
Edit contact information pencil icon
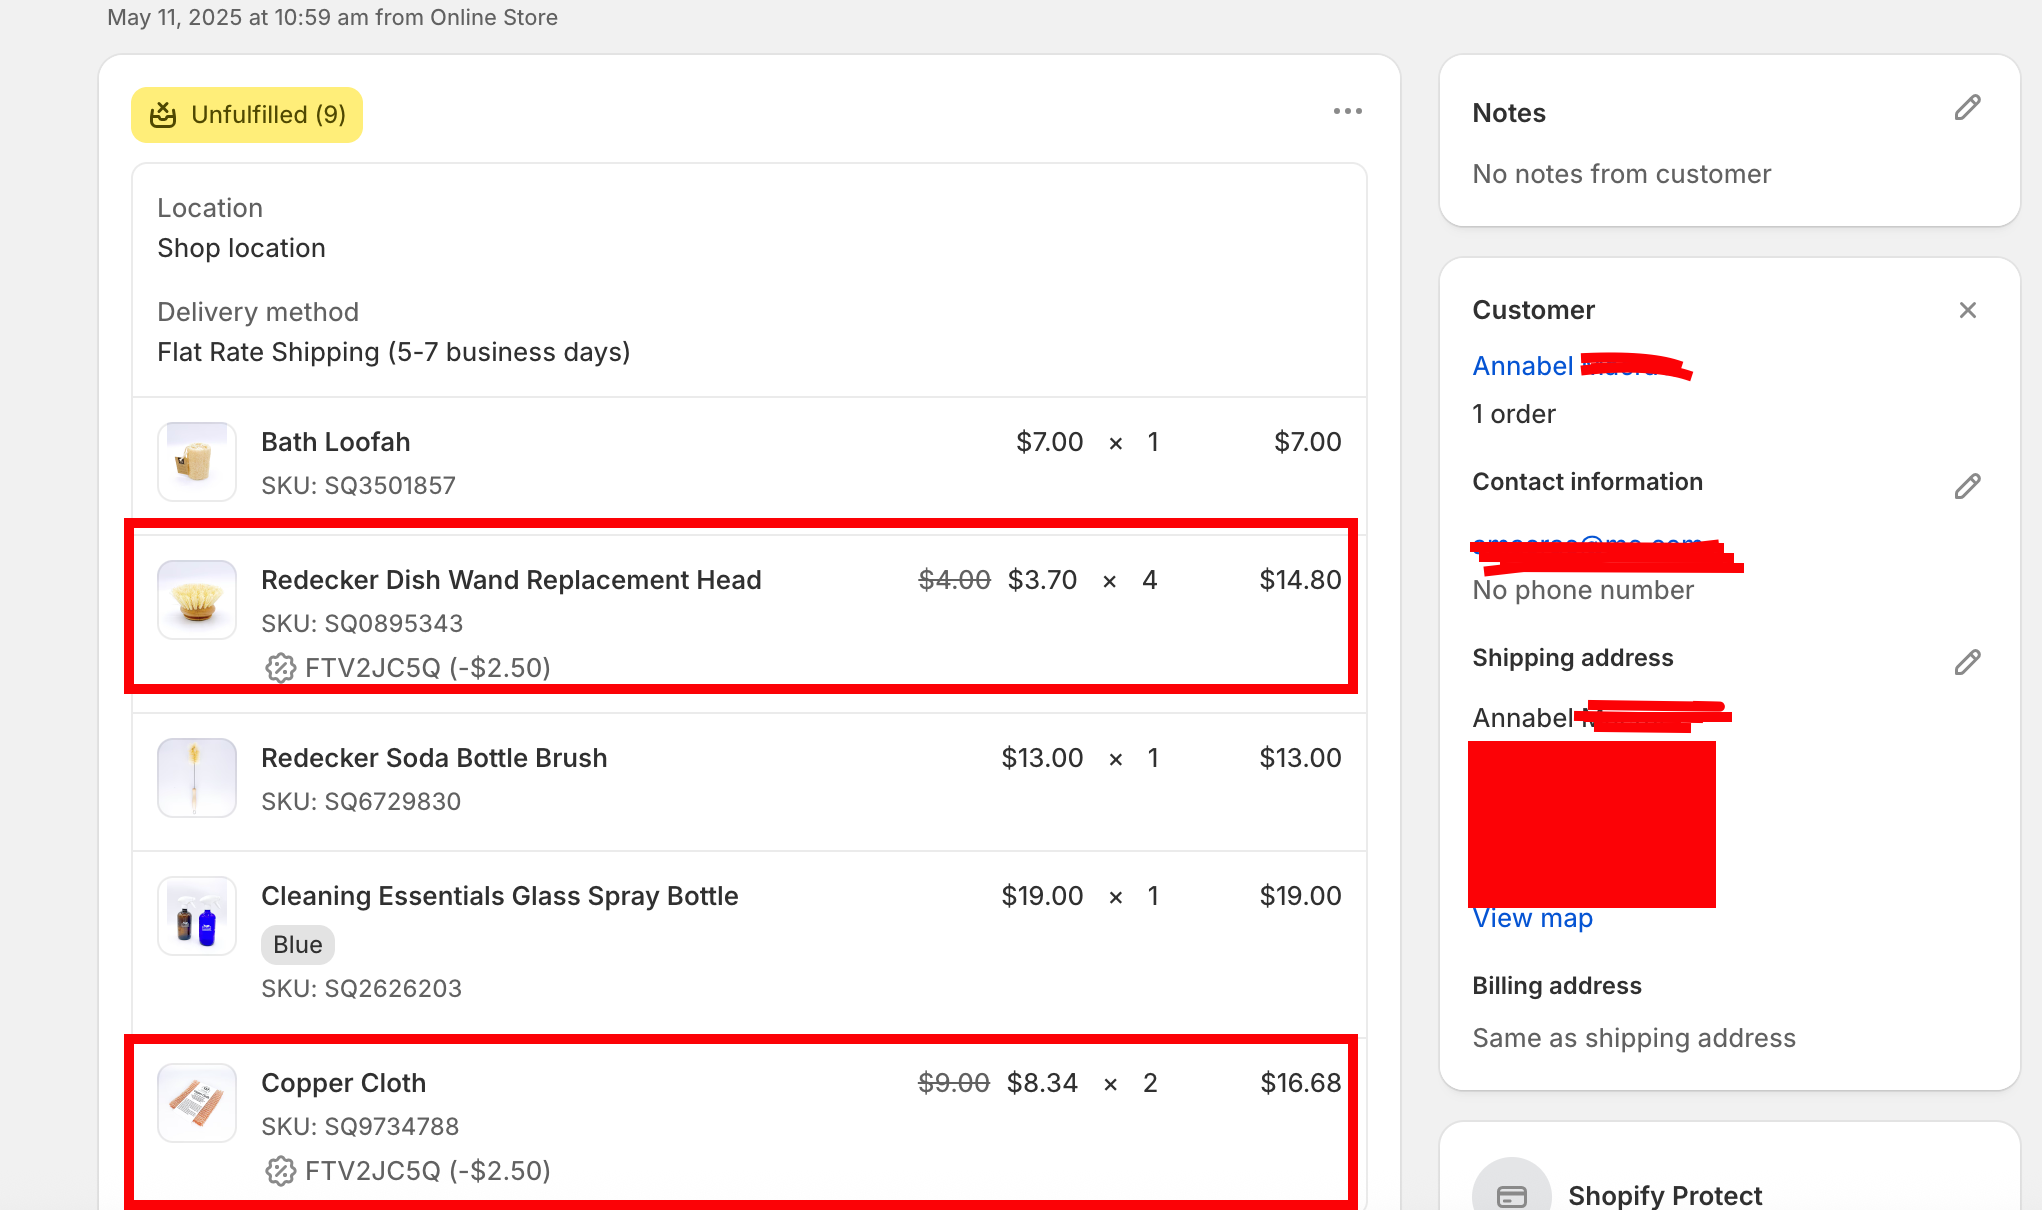click(1967, 487)
